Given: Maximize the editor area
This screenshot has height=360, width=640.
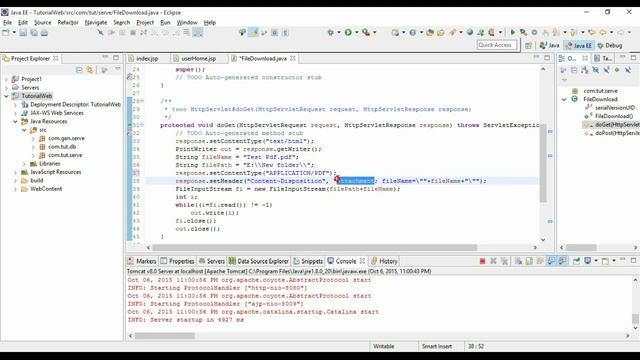Looking at the screenshot, I should (547, 58).
